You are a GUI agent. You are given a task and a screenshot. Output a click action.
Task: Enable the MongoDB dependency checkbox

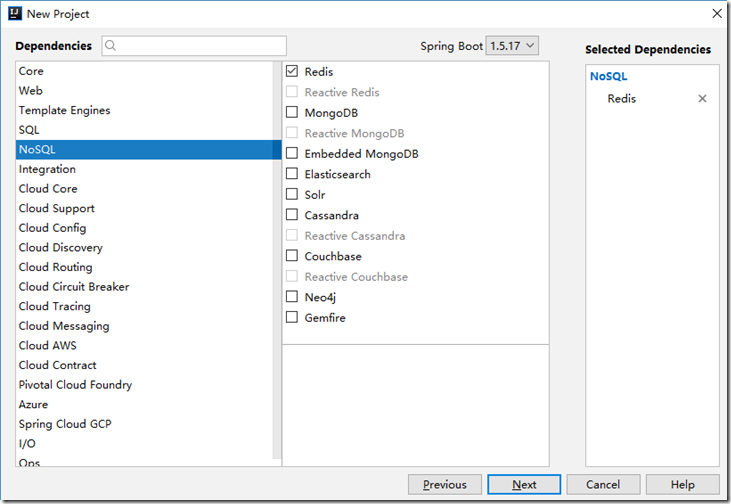[x=292, y=112]
